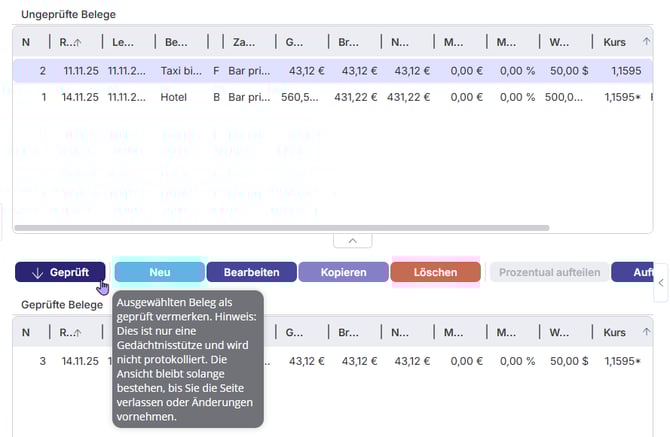Click the sort arrow in the lower R... column header
Screen dimensions: 670x437
click(78, 332)
